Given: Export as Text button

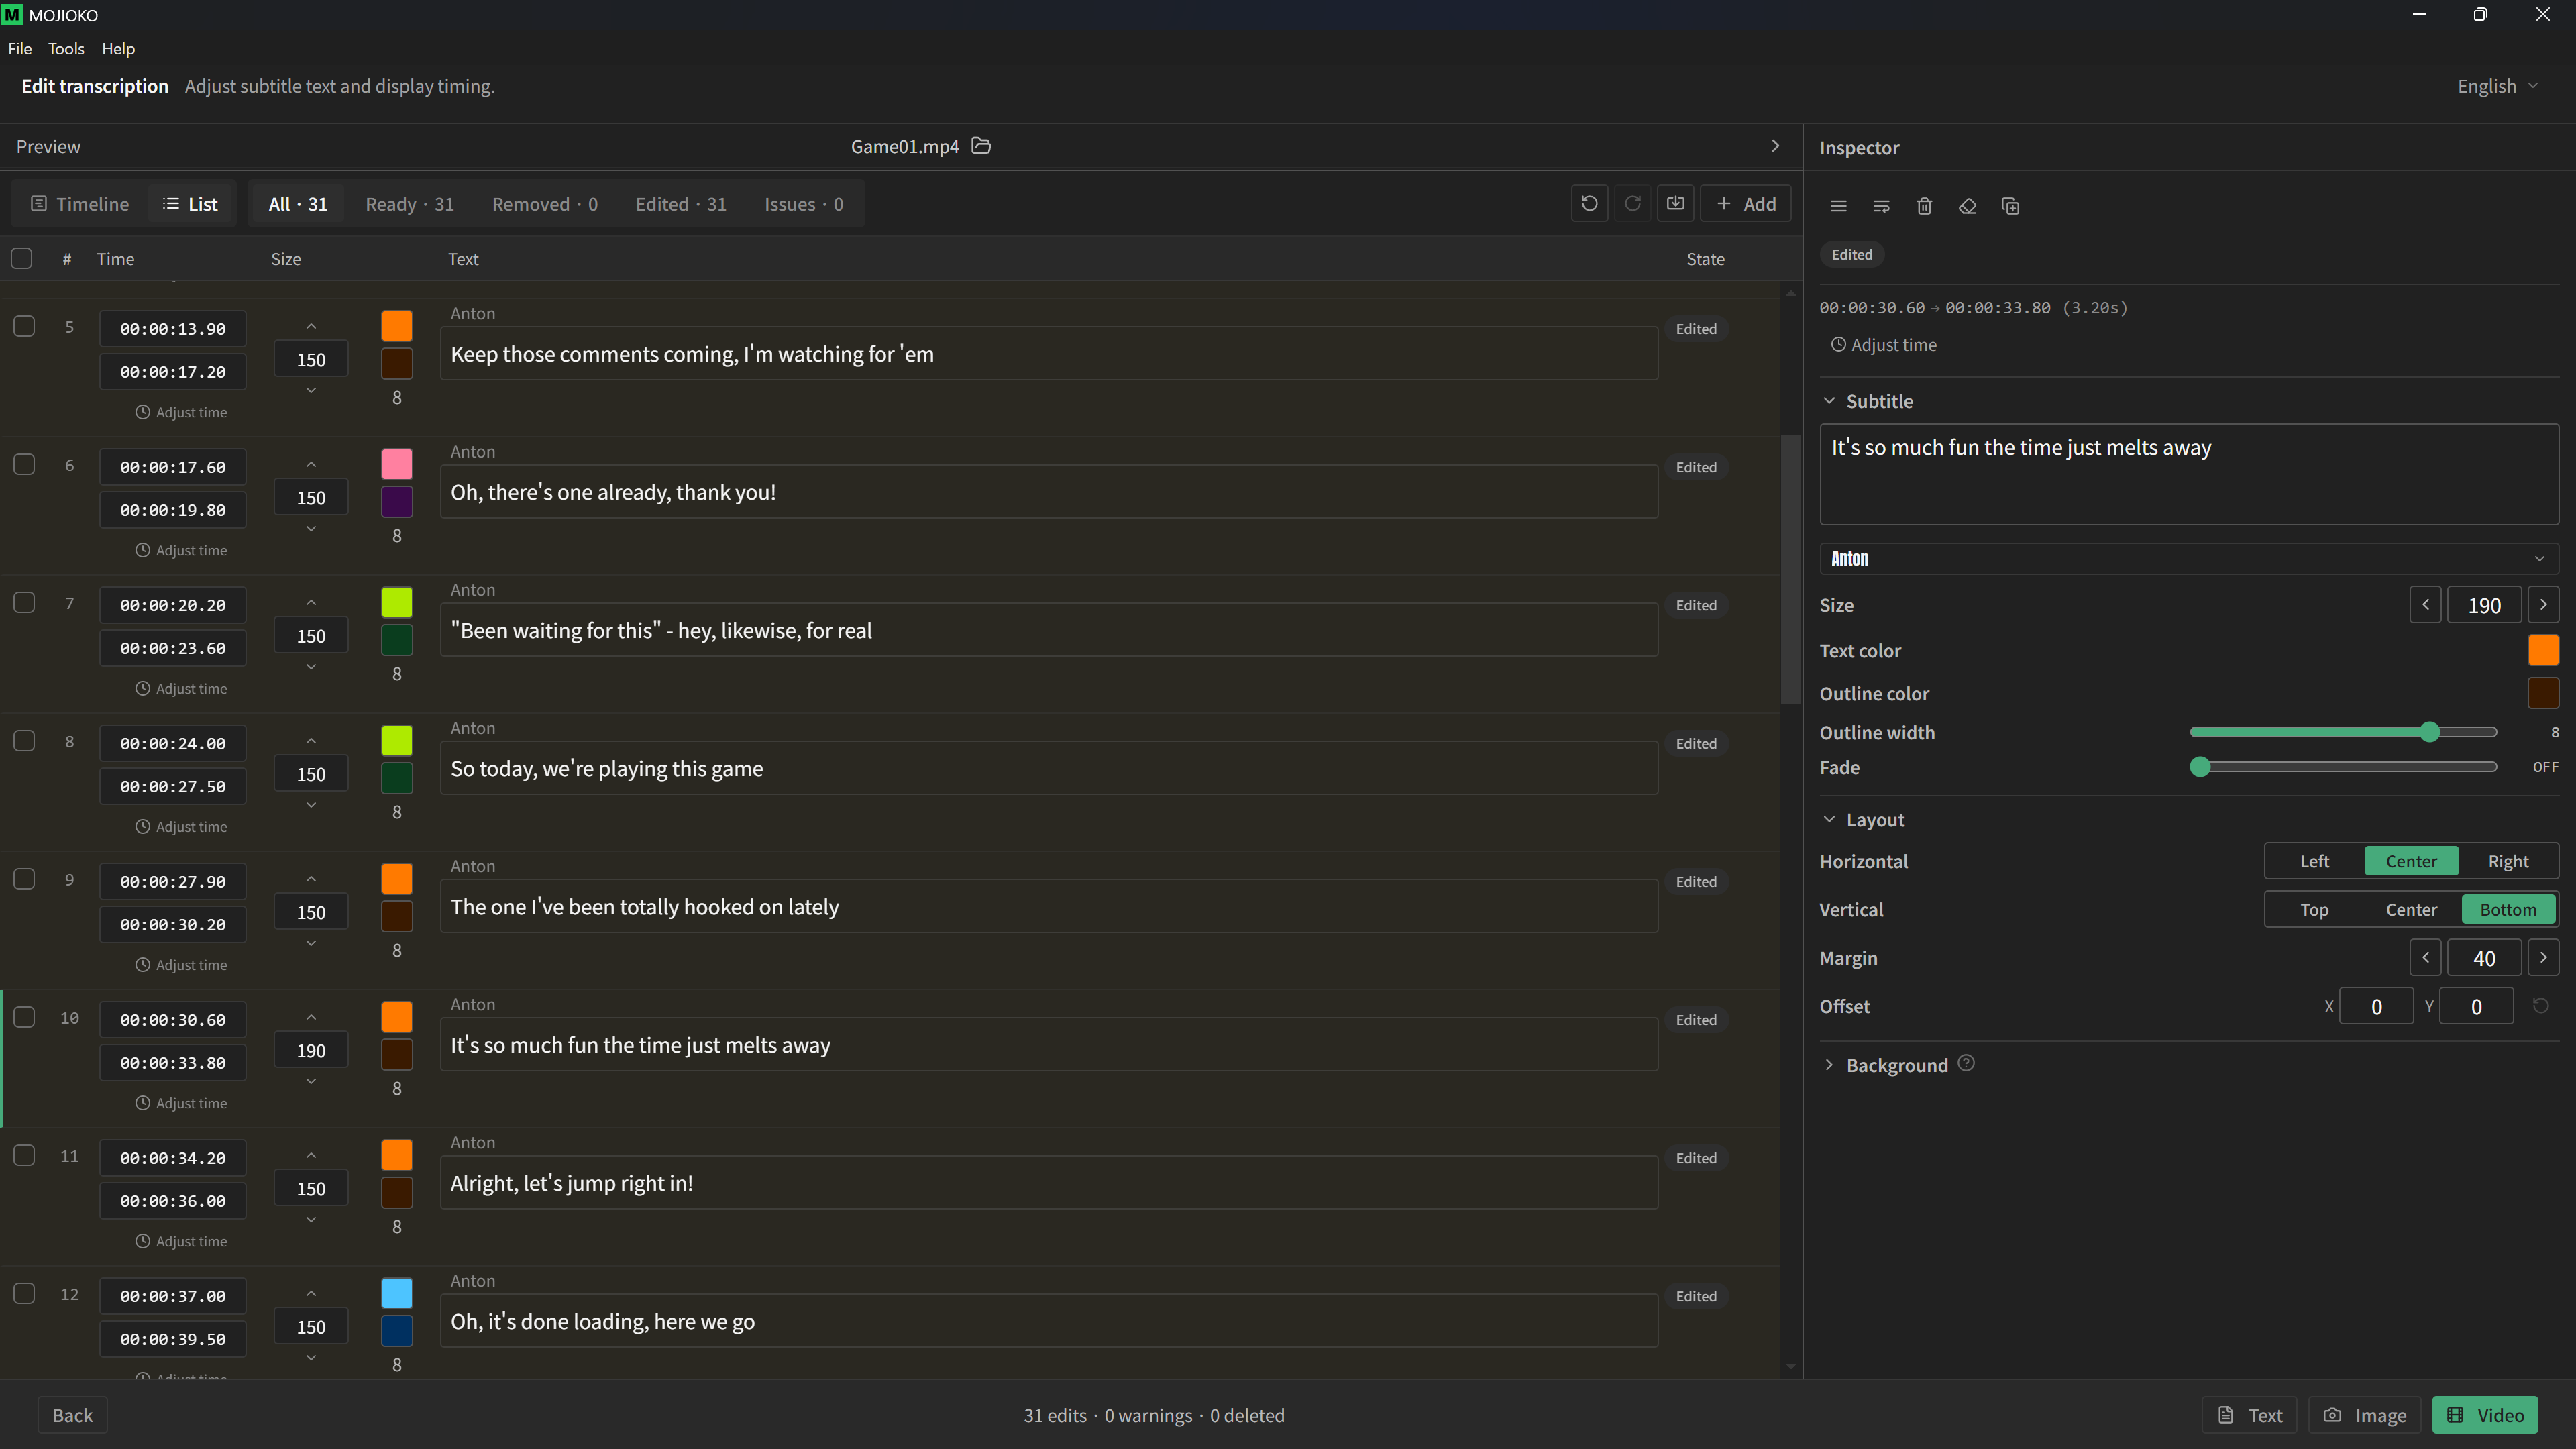Looking at the screenshot, I should [2250, 1416].
